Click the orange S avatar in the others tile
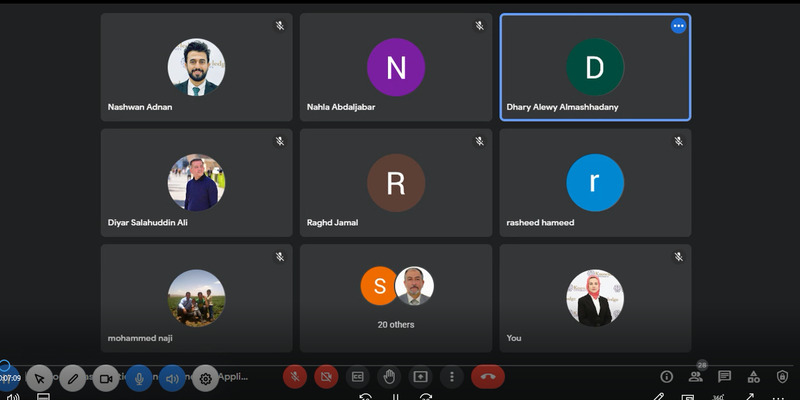This screenshot has height=400, width=800. tap(380, 286)
